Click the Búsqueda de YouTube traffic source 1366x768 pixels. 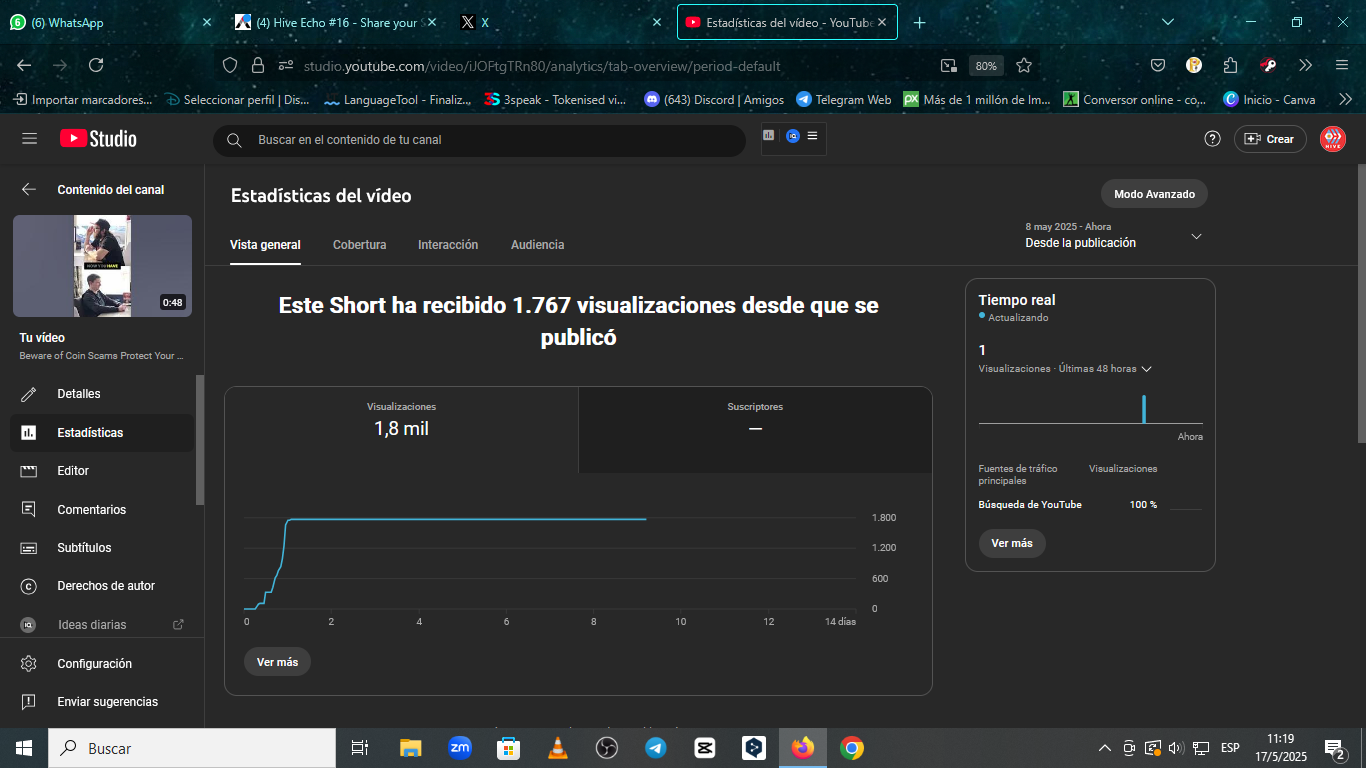click(1030, 505)
